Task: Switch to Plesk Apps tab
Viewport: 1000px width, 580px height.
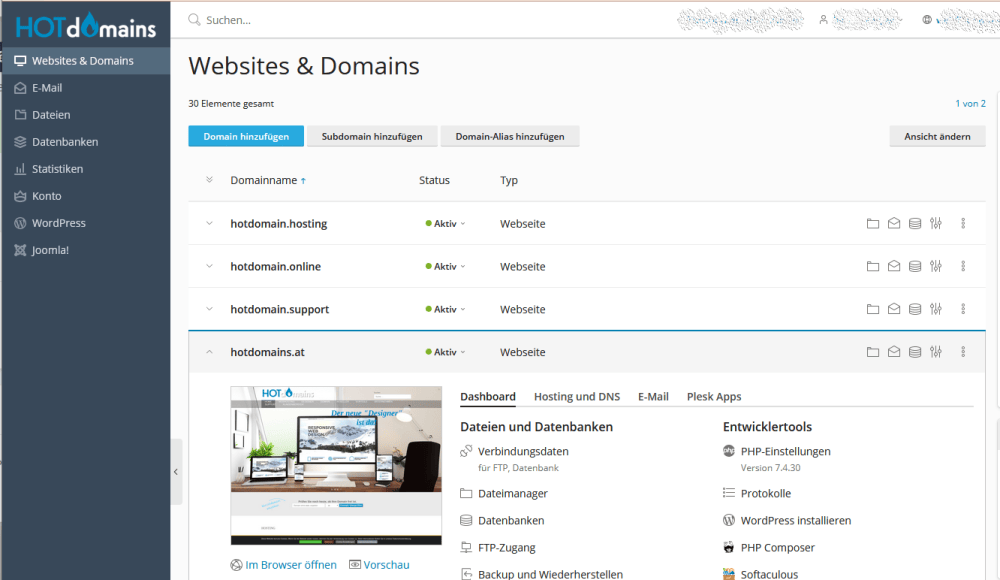Action: tap(713, 397)
